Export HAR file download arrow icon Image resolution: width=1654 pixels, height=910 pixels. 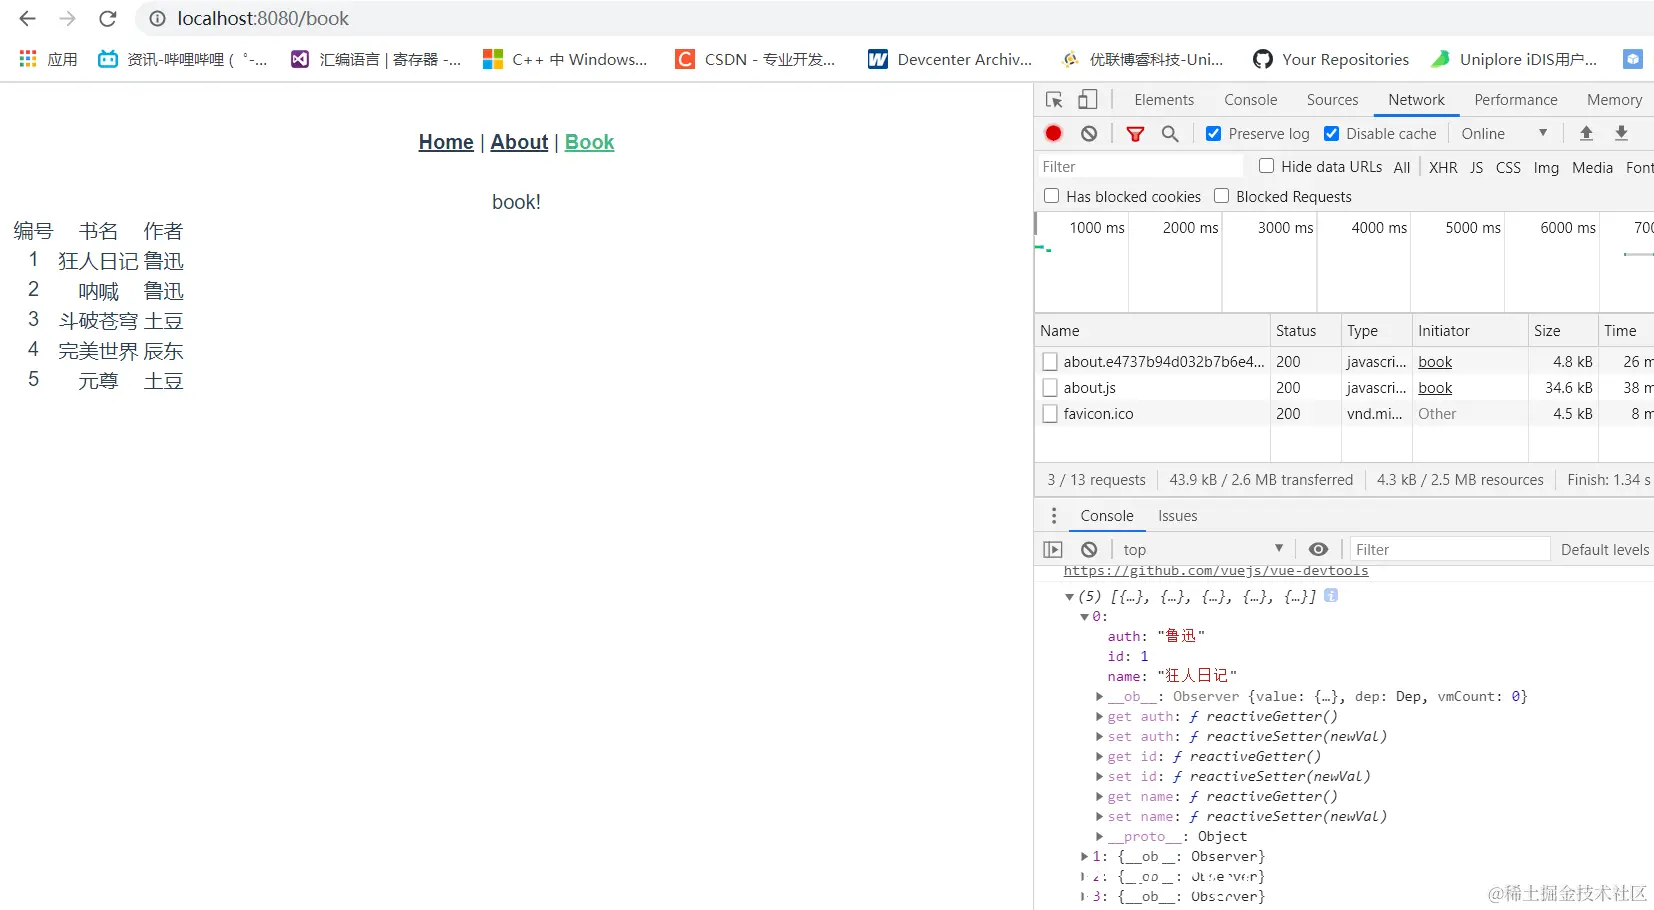coord(1622,133)
